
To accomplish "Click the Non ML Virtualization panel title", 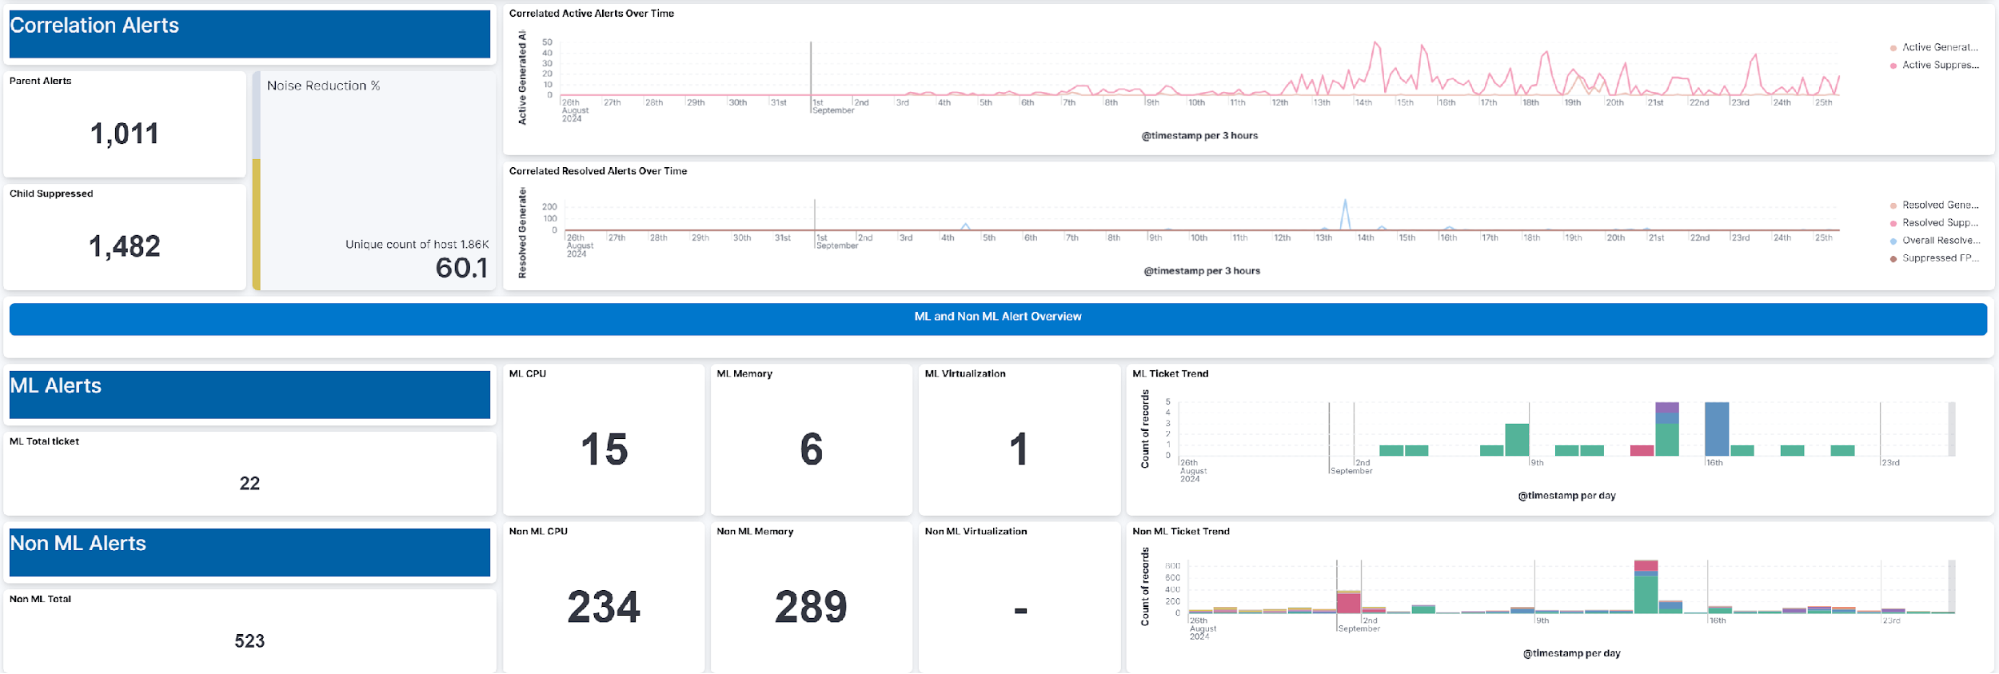I will pos(976,532).
